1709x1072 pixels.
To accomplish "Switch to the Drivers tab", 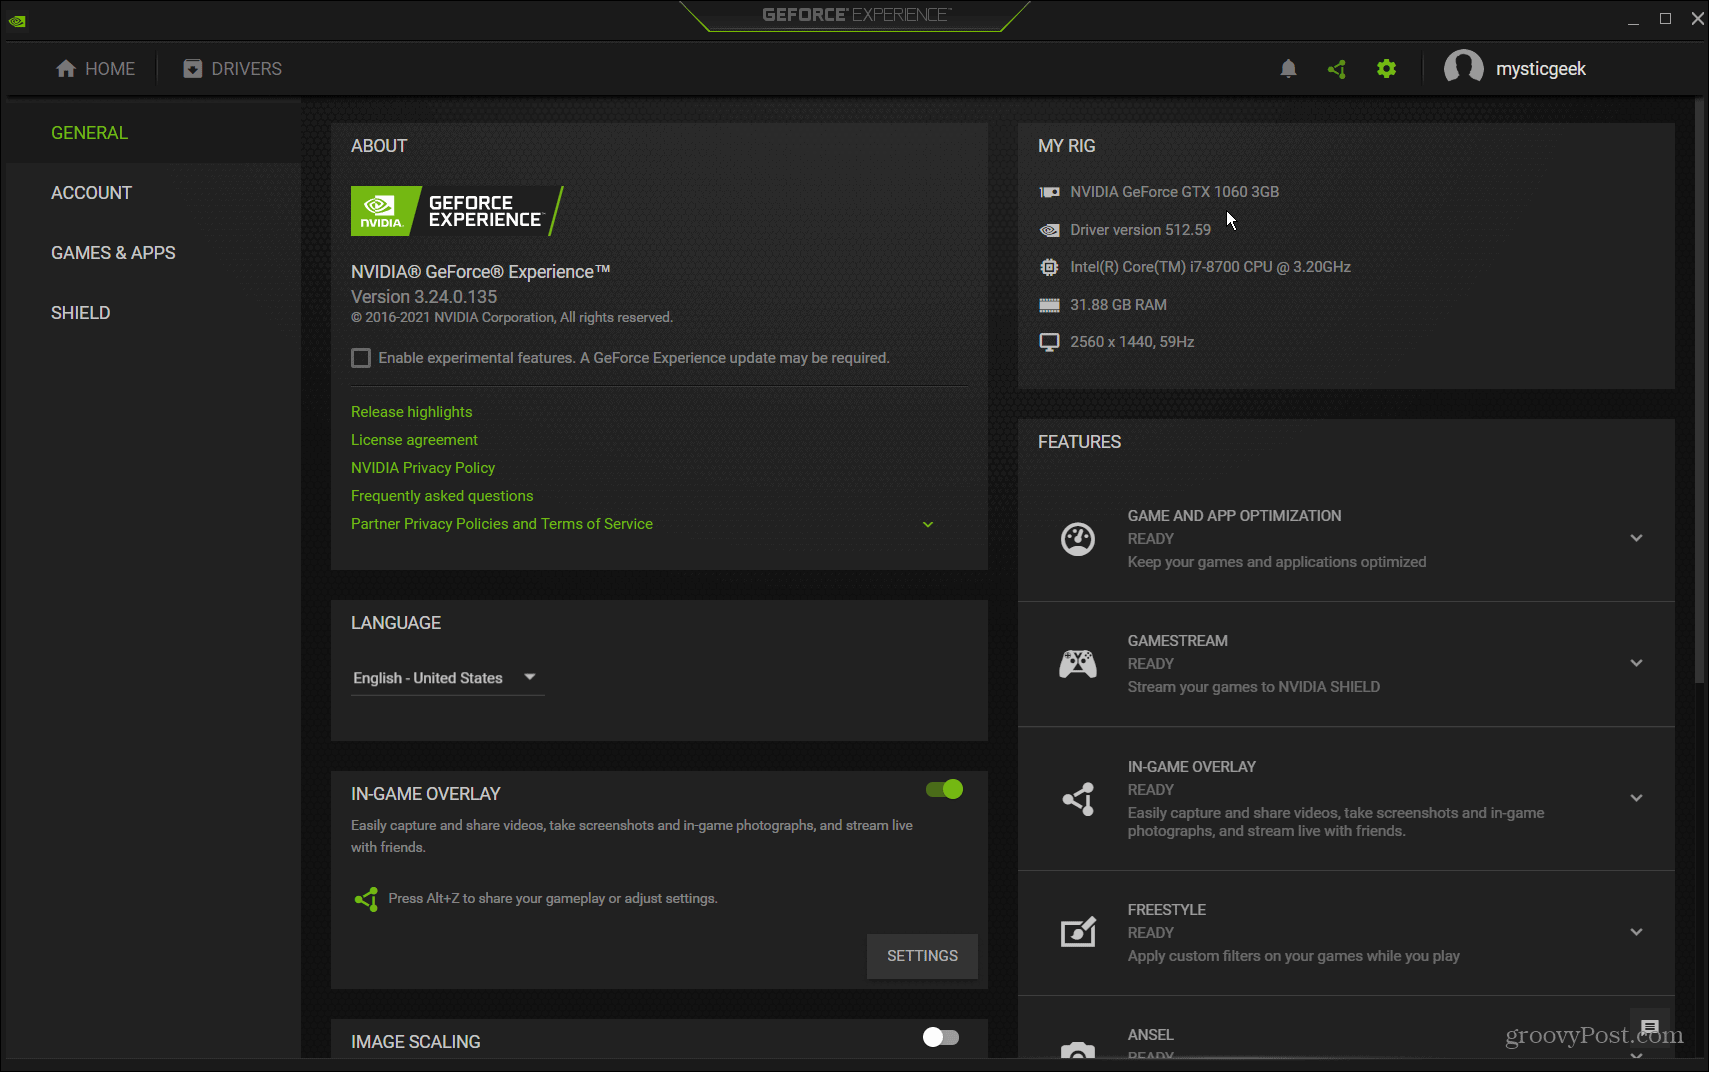I will [x=232, y=69].
